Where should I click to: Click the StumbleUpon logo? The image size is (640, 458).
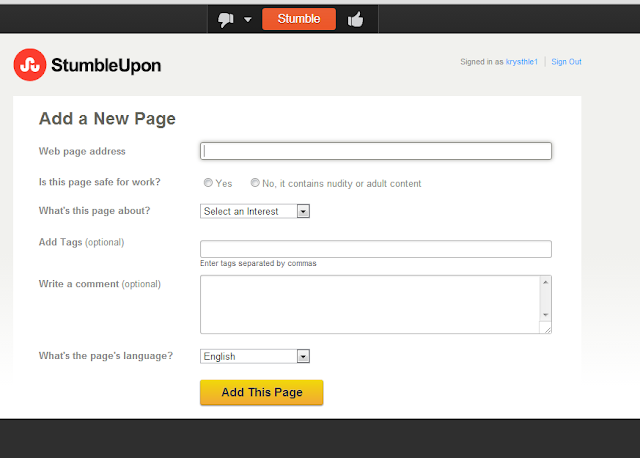(87, 65)
